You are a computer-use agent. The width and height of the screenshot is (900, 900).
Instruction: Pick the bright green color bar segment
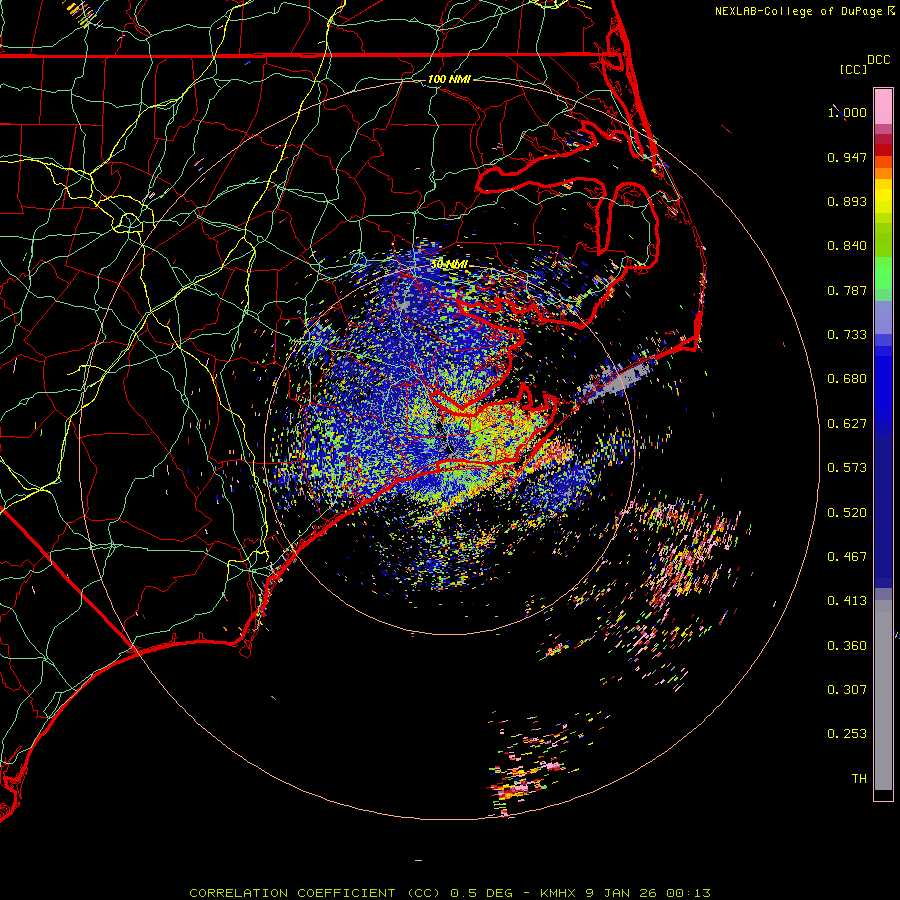point(883,273)
